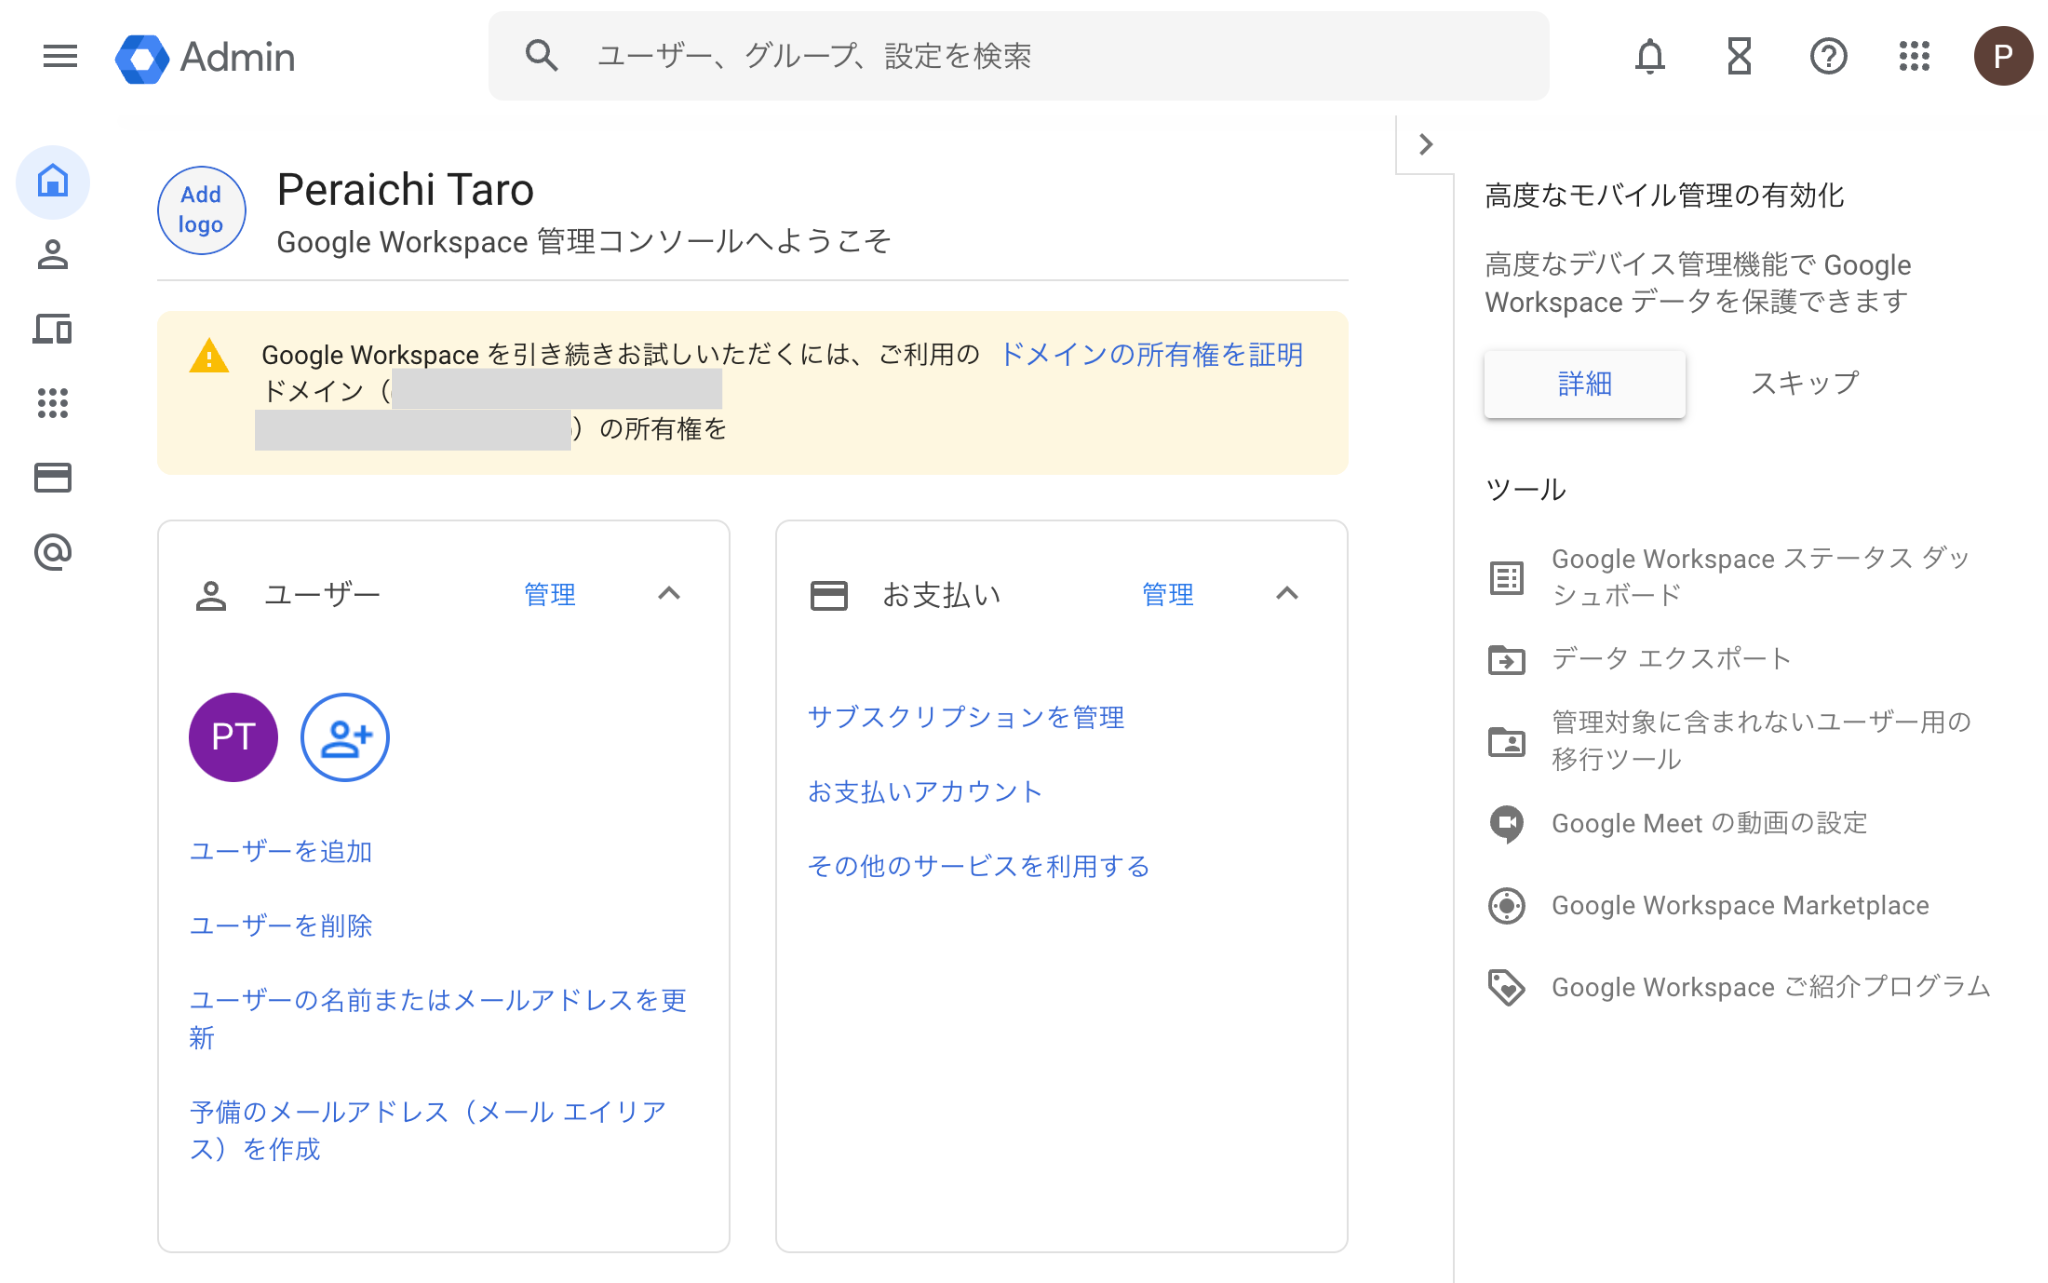Focus the ユーザー、グループ、設定を検索 search field
The width and height of the screenshot is (2048, 1283).
pos(1018,56)
